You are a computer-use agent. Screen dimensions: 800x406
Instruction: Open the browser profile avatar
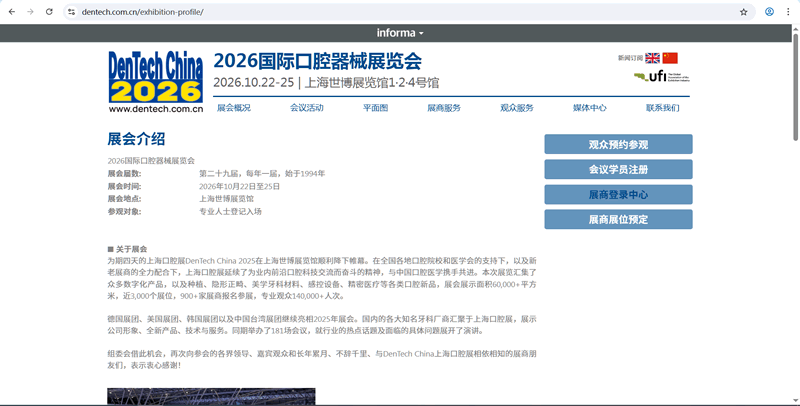769,12
